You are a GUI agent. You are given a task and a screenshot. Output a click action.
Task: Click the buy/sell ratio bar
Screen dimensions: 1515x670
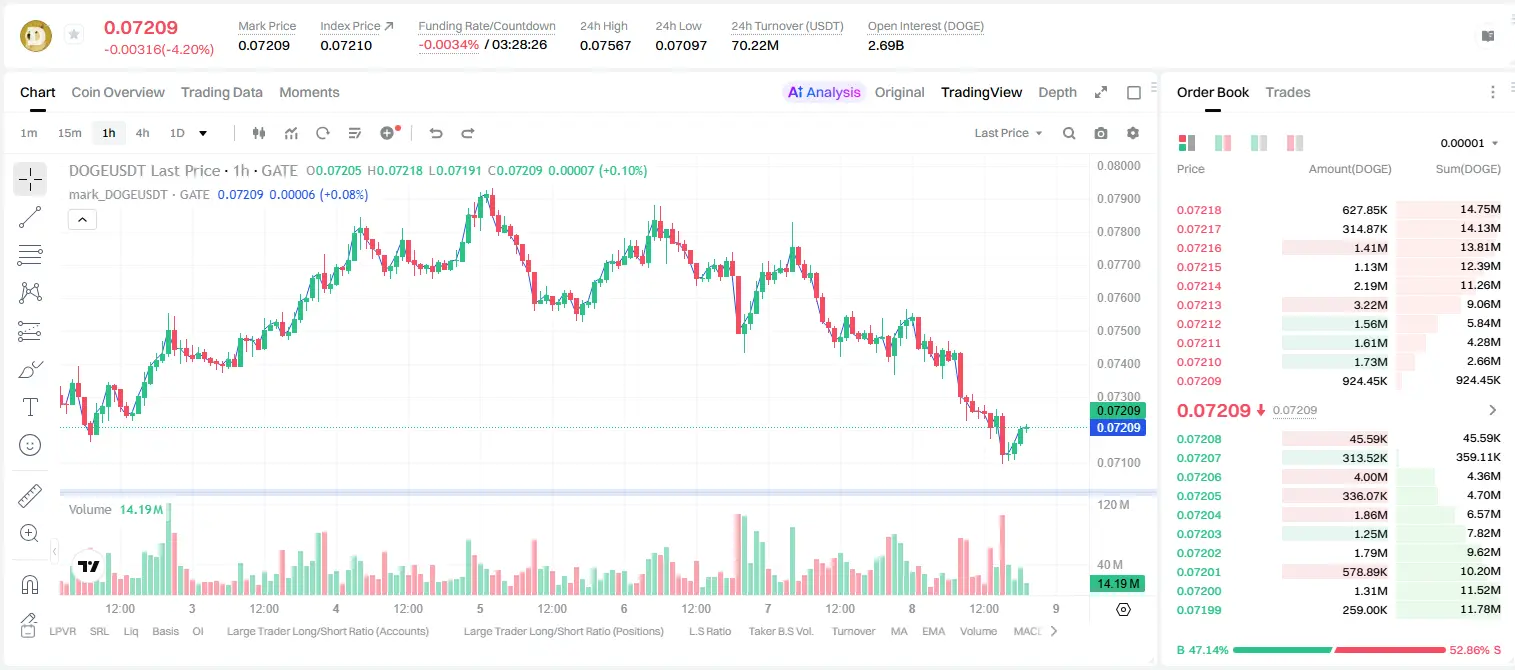(1339, 650)
